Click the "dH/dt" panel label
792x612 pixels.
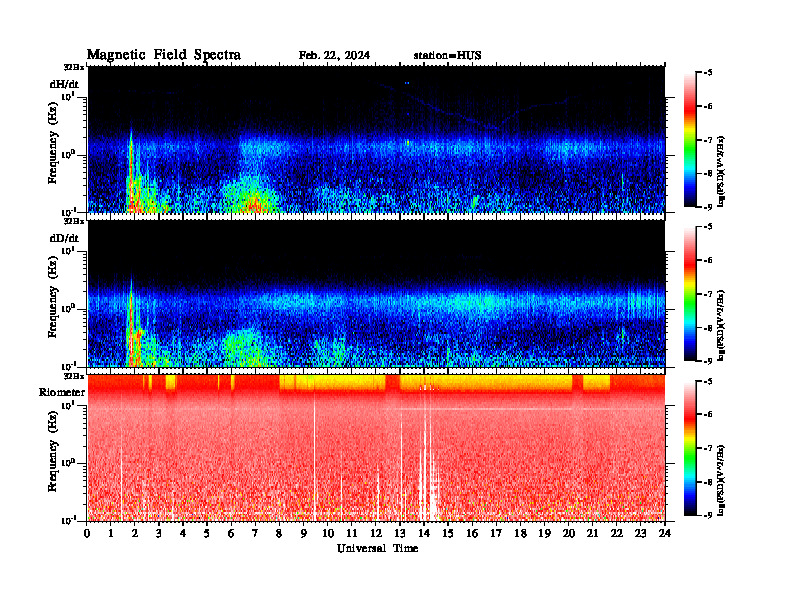64,84
